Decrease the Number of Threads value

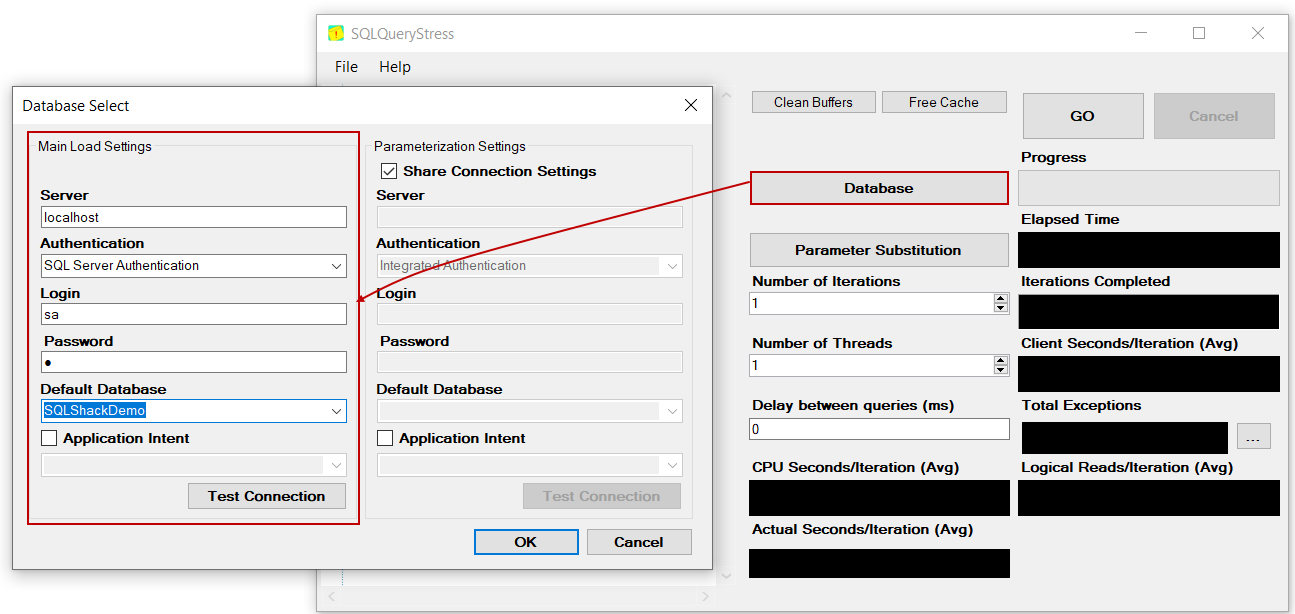click(x=1000, y=370)
